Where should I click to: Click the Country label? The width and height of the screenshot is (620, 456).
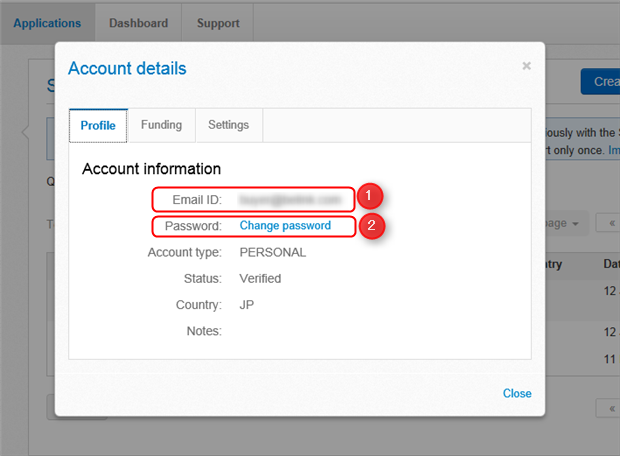point(198,305)
